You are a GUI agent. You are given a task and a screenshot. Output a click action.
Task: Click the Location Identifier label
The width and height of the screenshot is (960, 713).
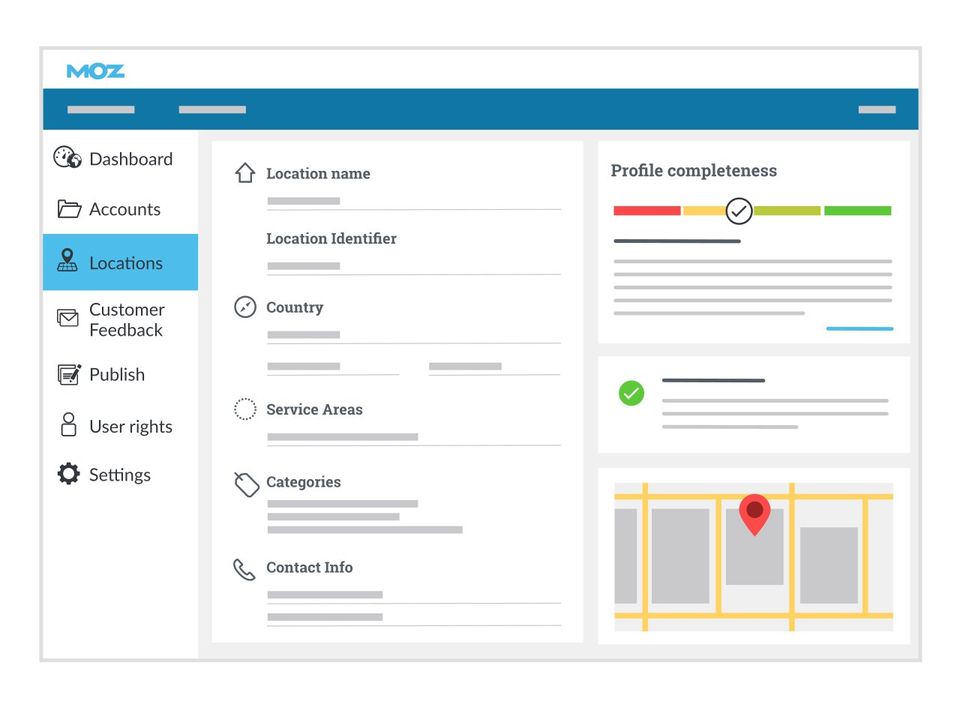pyautogui.click(x=331, y=238)
